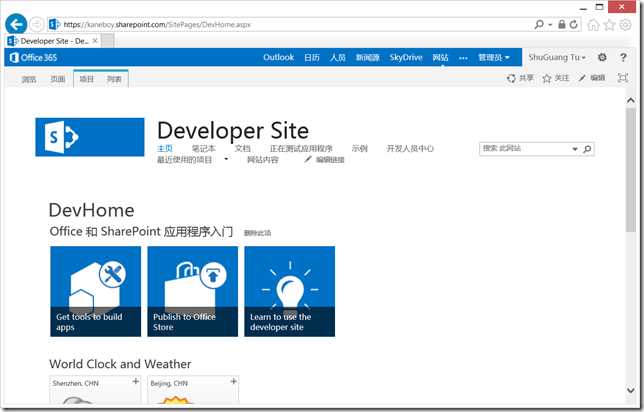Refresh the page with reload icon
The image size is (644, 412).
click(x=573, y=24)
